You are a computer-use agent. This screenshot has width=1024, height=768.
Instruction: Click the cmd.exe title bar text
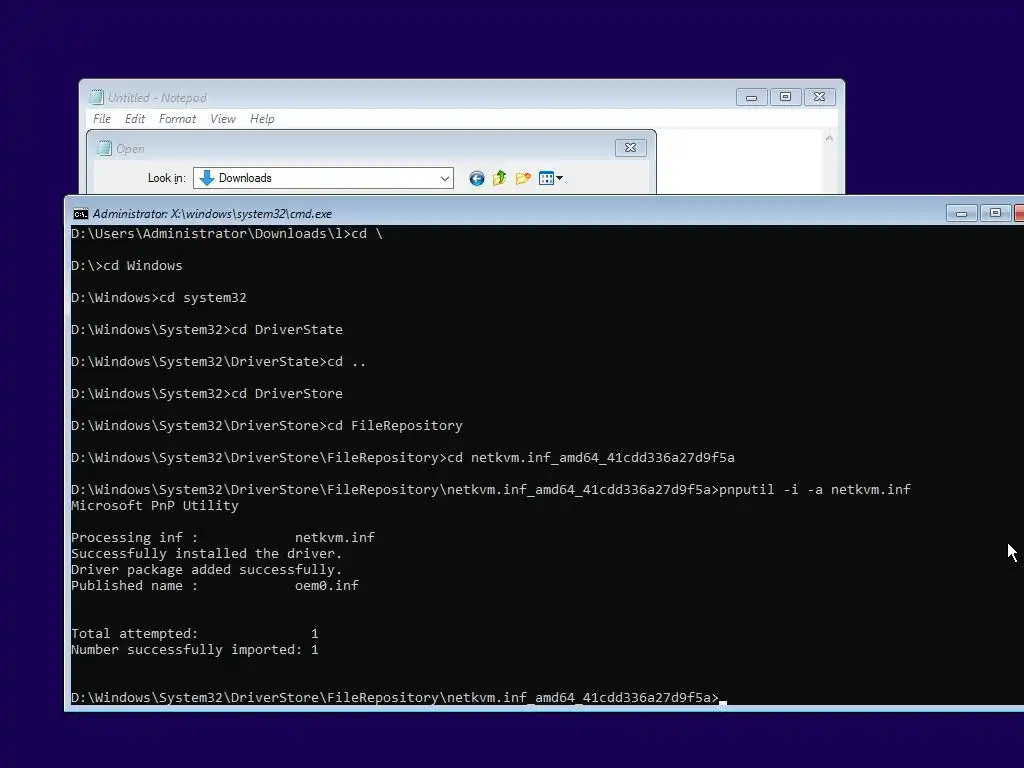(212, 214)
